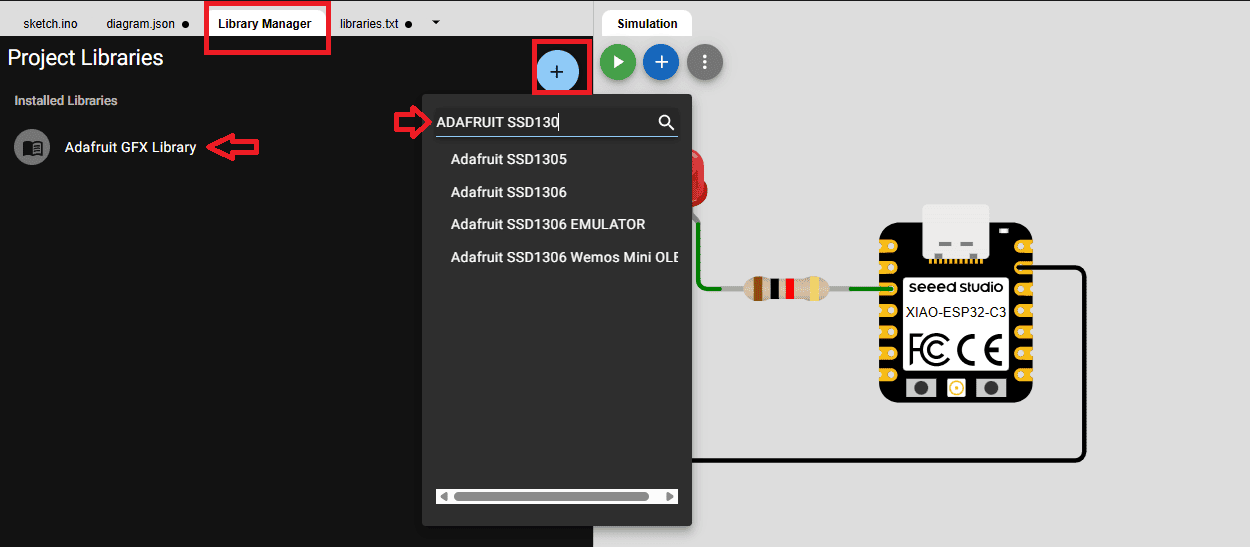The width and height of the screenshot is (1250, 547).
Task: Click the black wire from the board
Action: (x=1083, y=365)
